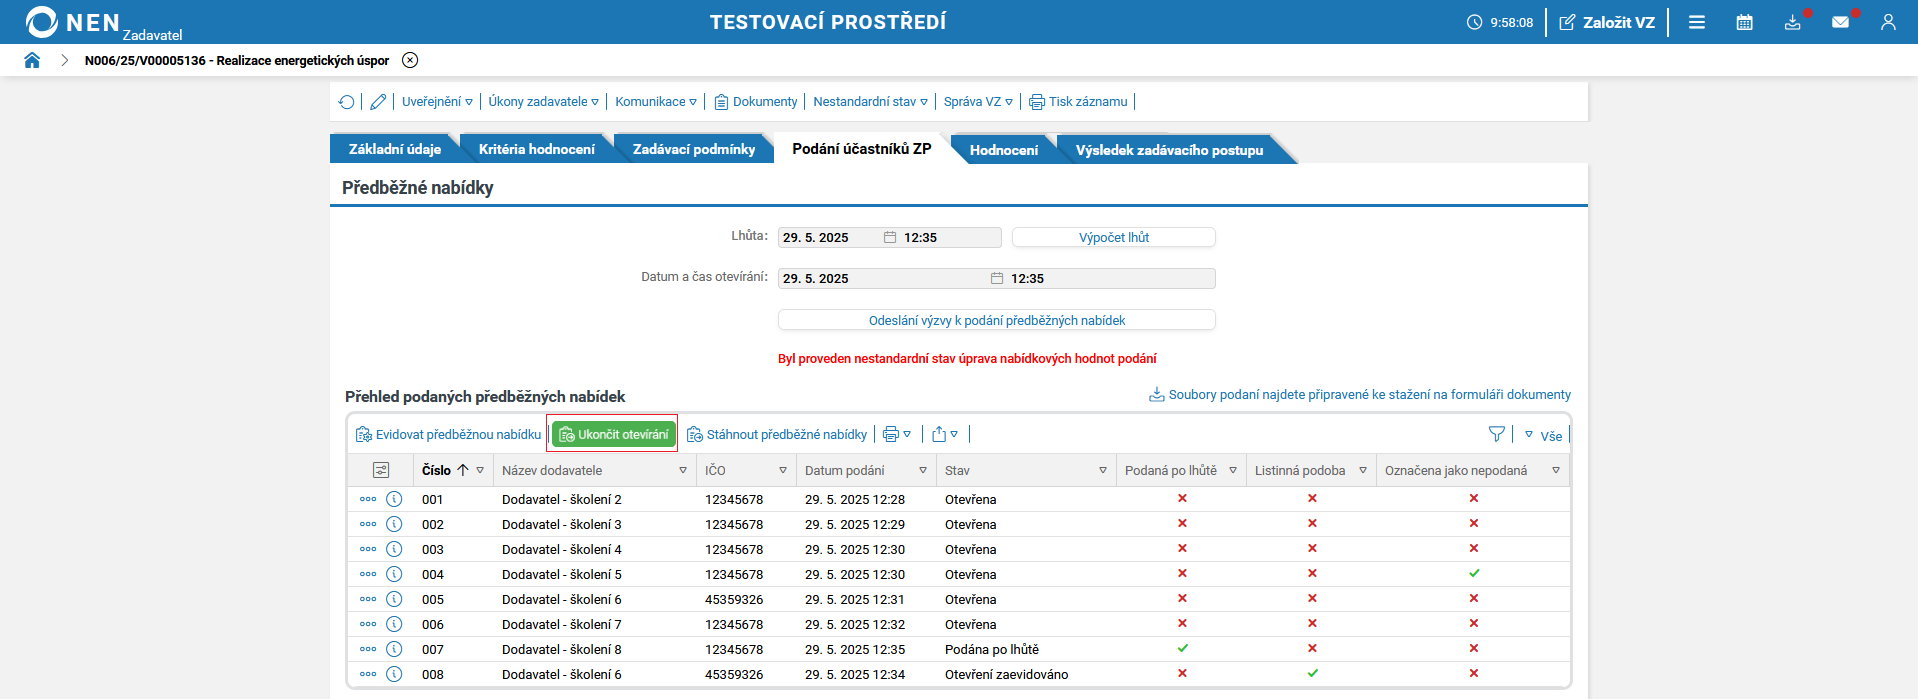
Task: Switch to the Hodnocení tab
Action: point(1003,150)
